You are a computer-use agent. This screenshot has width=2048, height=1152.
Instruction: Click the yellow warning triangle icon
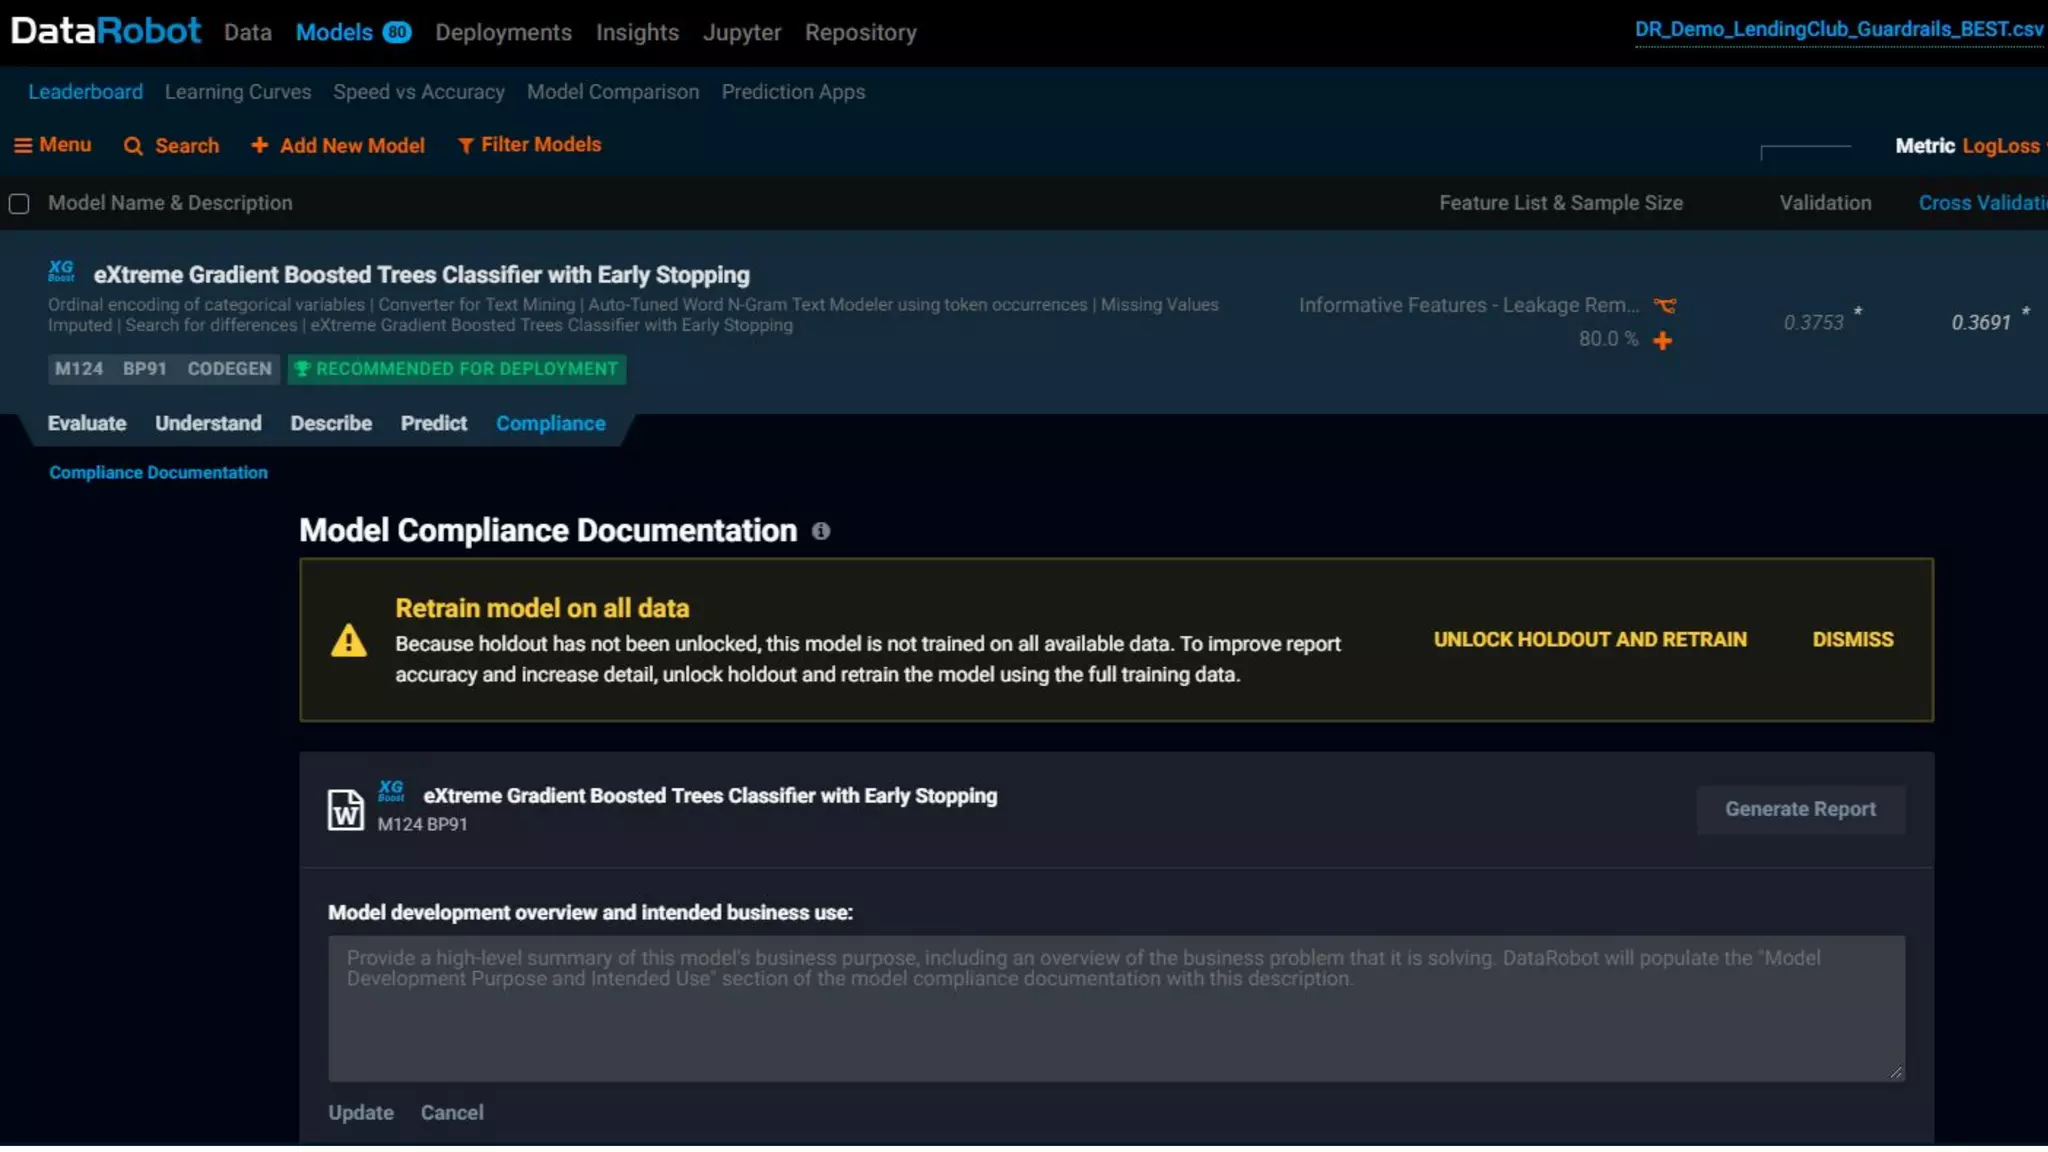pos(348,641)
